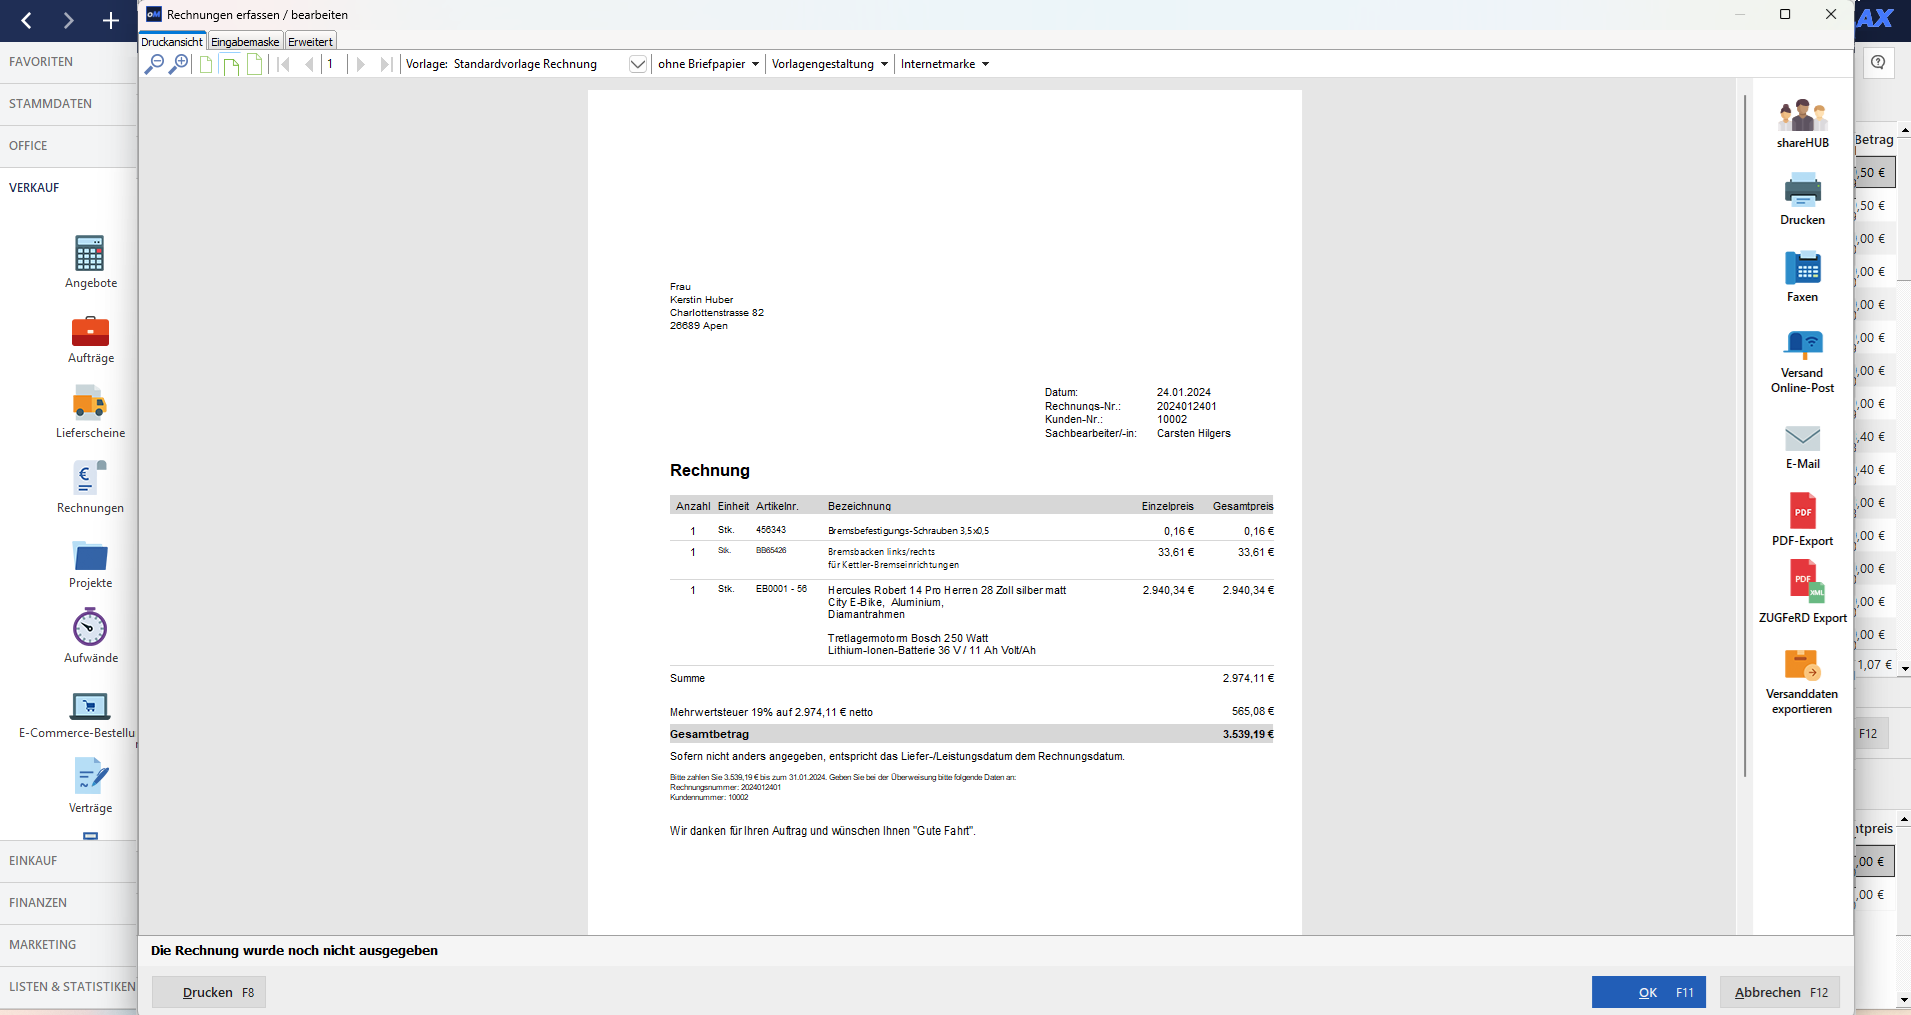
Task: Expand the OFFICE sidebar section
Action: click(68, 146)
